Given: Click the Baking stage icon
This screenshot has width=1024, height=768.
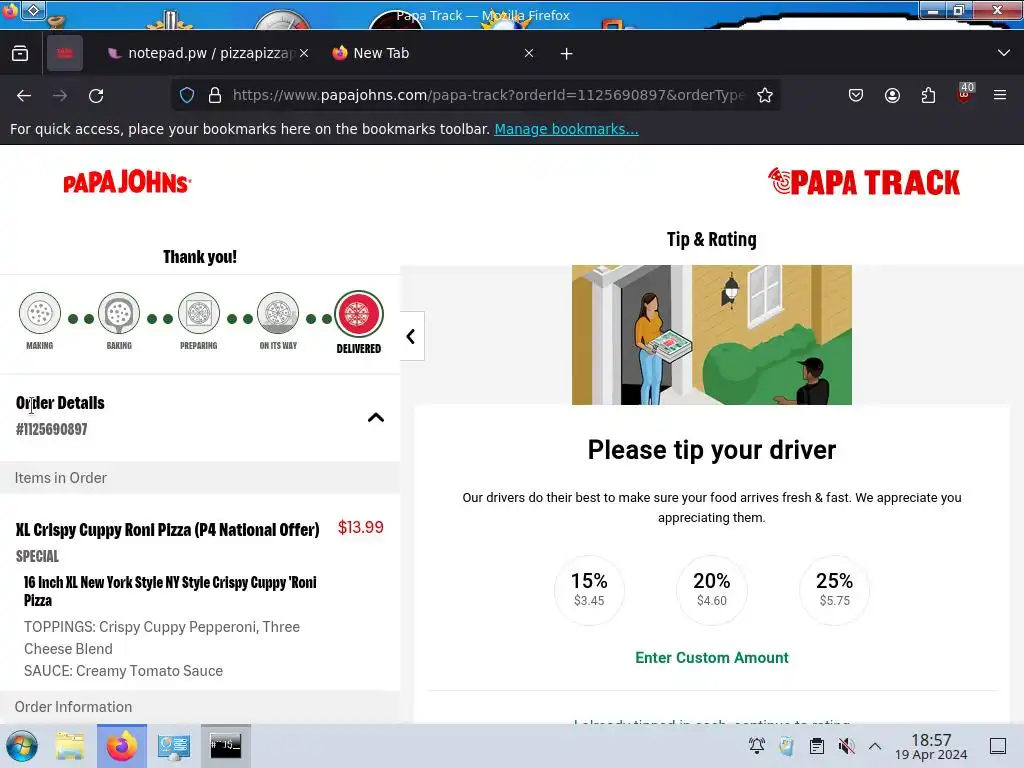Looking at the screenshot, I should tap(119, 313).
